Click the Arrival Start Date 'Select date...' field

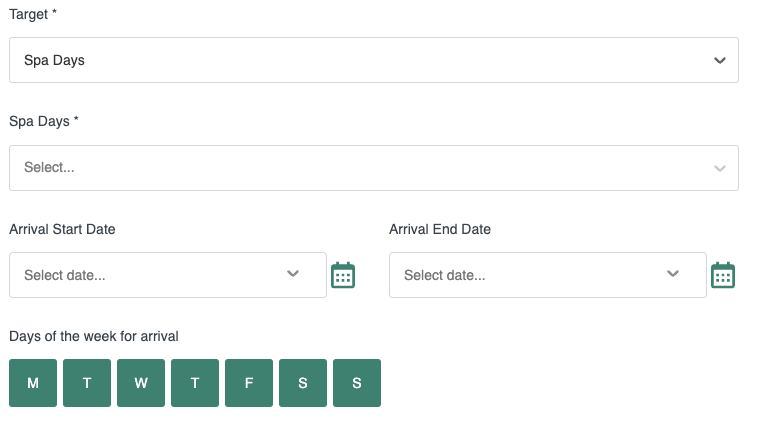[168, 275]
